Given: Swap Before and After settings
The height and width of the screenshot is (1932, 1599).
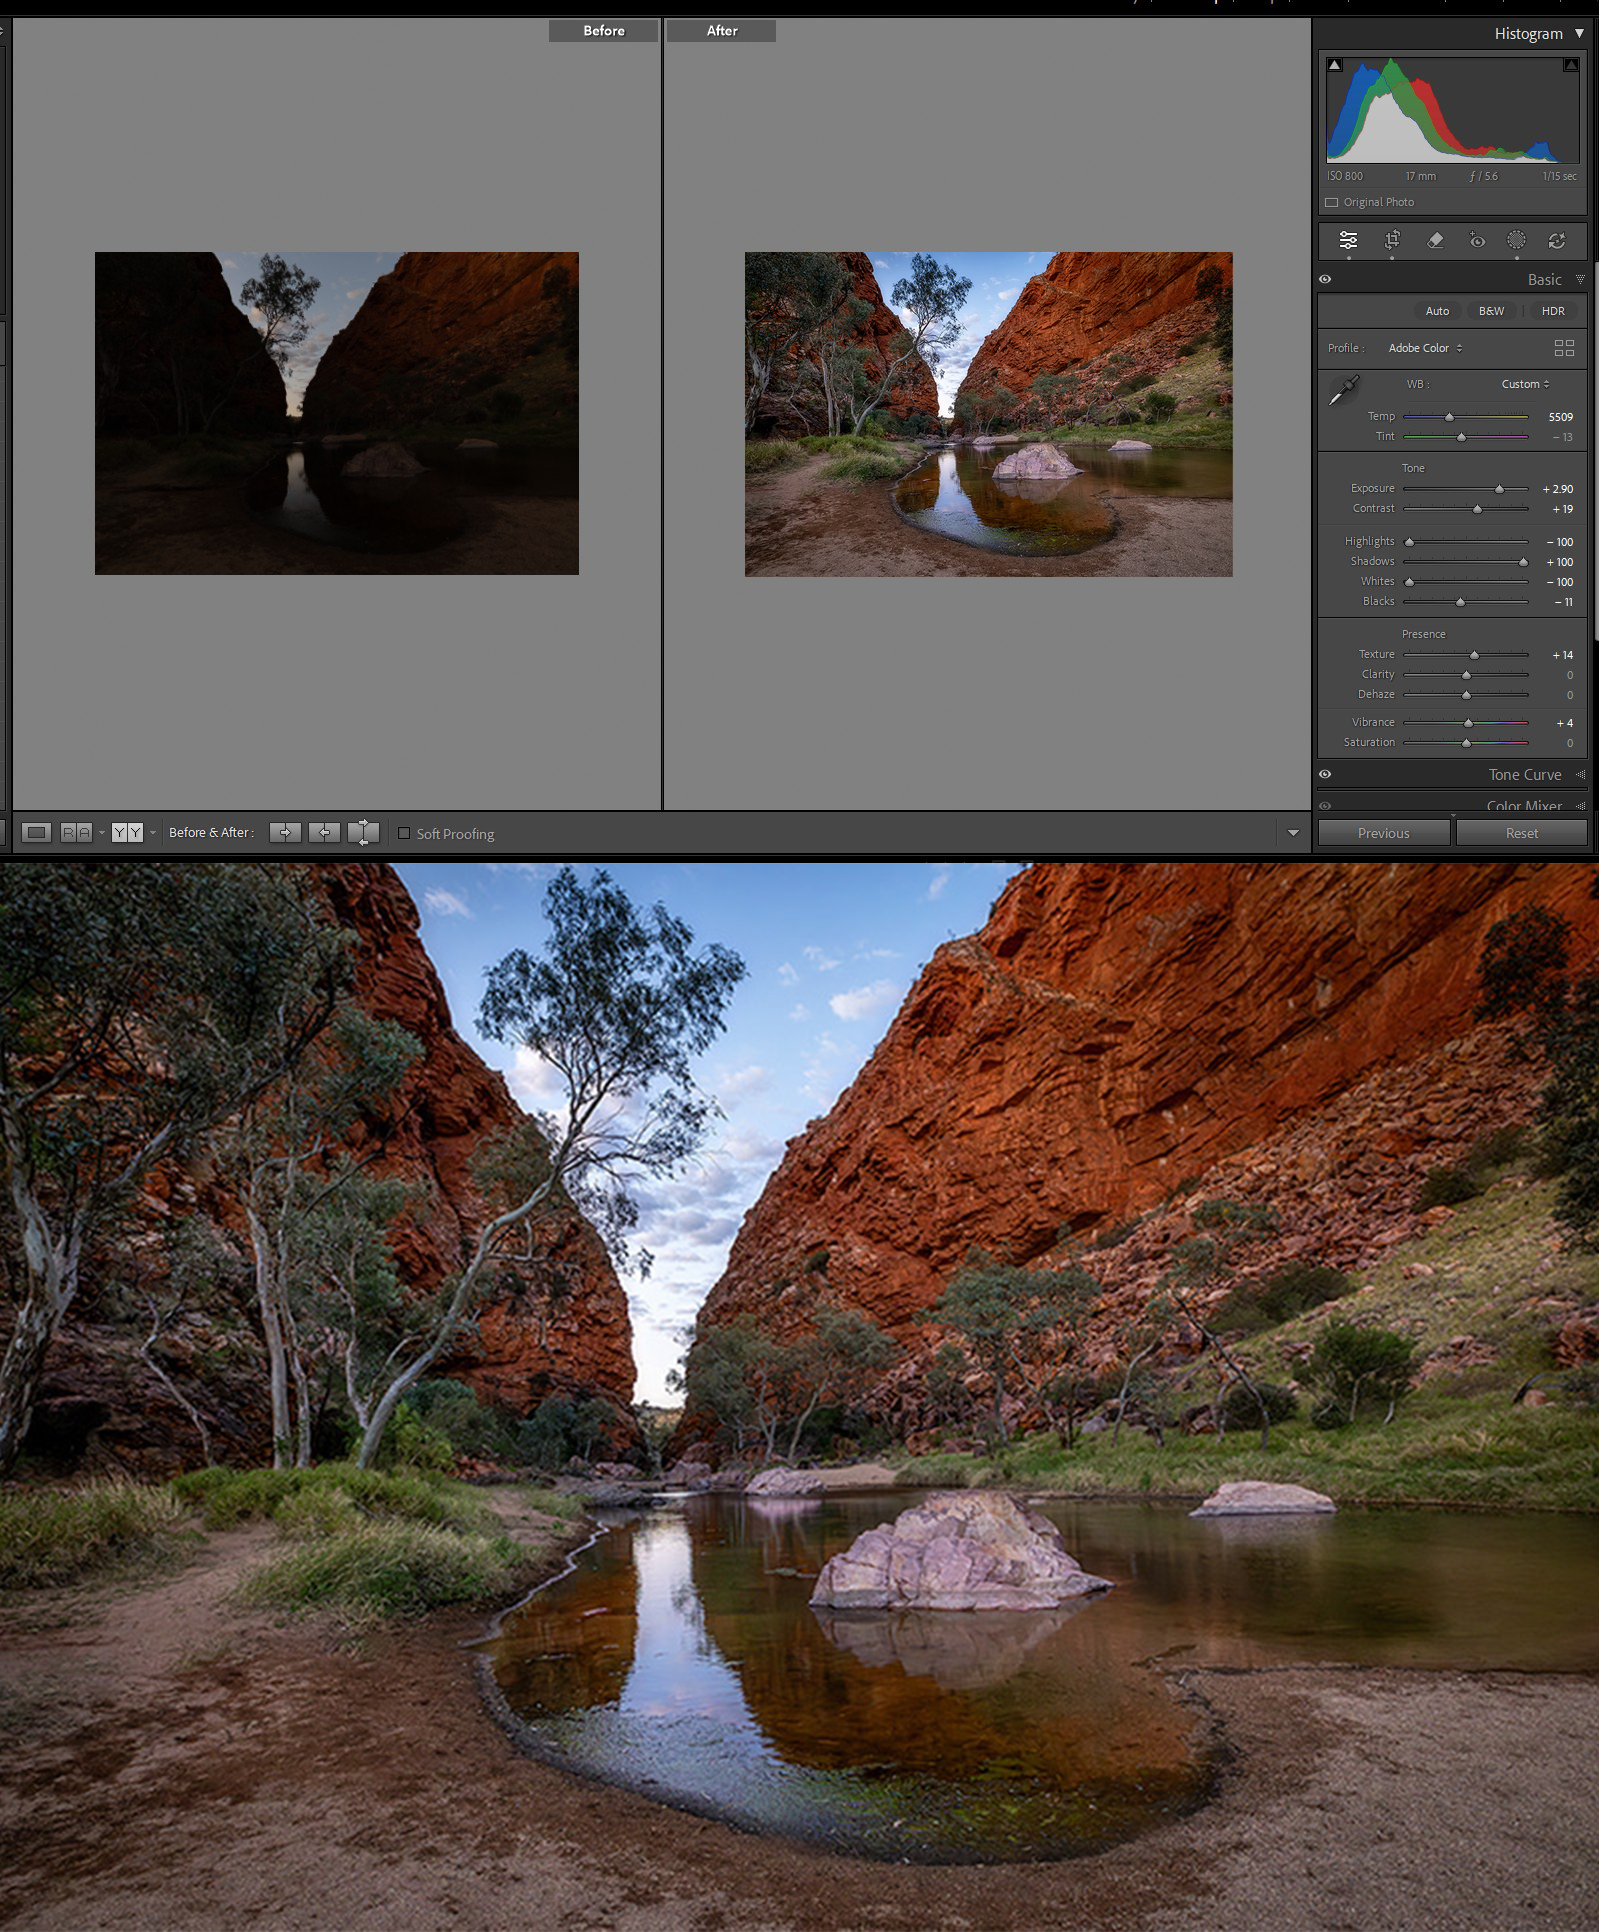Looking at the screenshot, I should [363, 833].
